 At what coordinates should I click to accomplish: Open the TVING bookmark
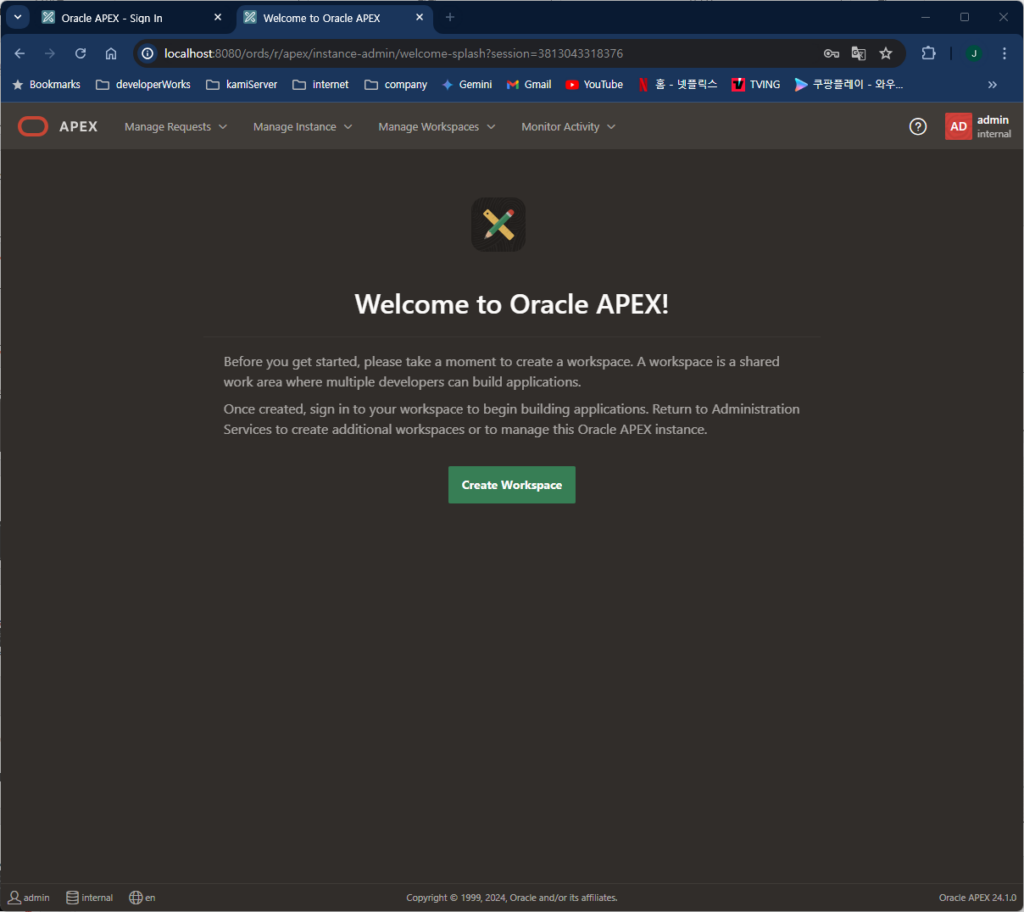(x=756, y=85)
